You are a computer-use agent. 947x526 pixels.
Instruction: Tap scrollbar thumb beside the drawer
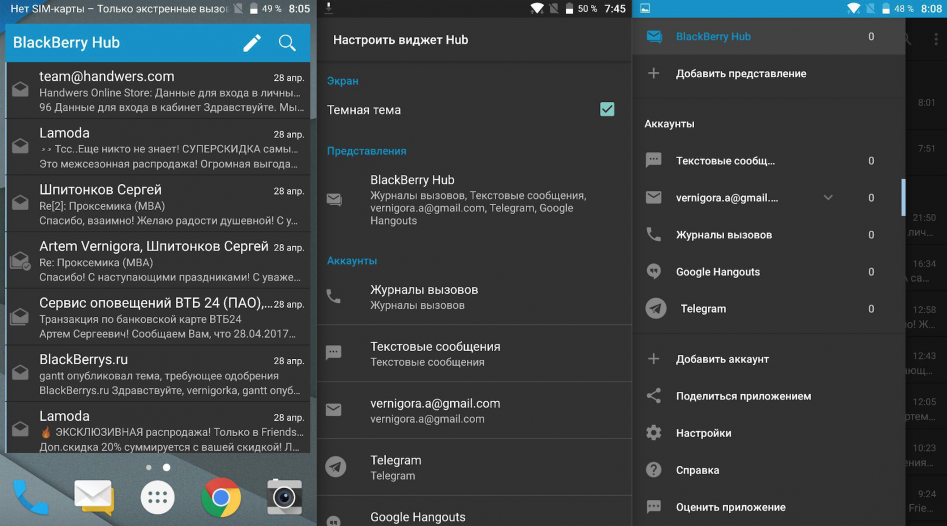pyautogui.click(x=904, y=197)
